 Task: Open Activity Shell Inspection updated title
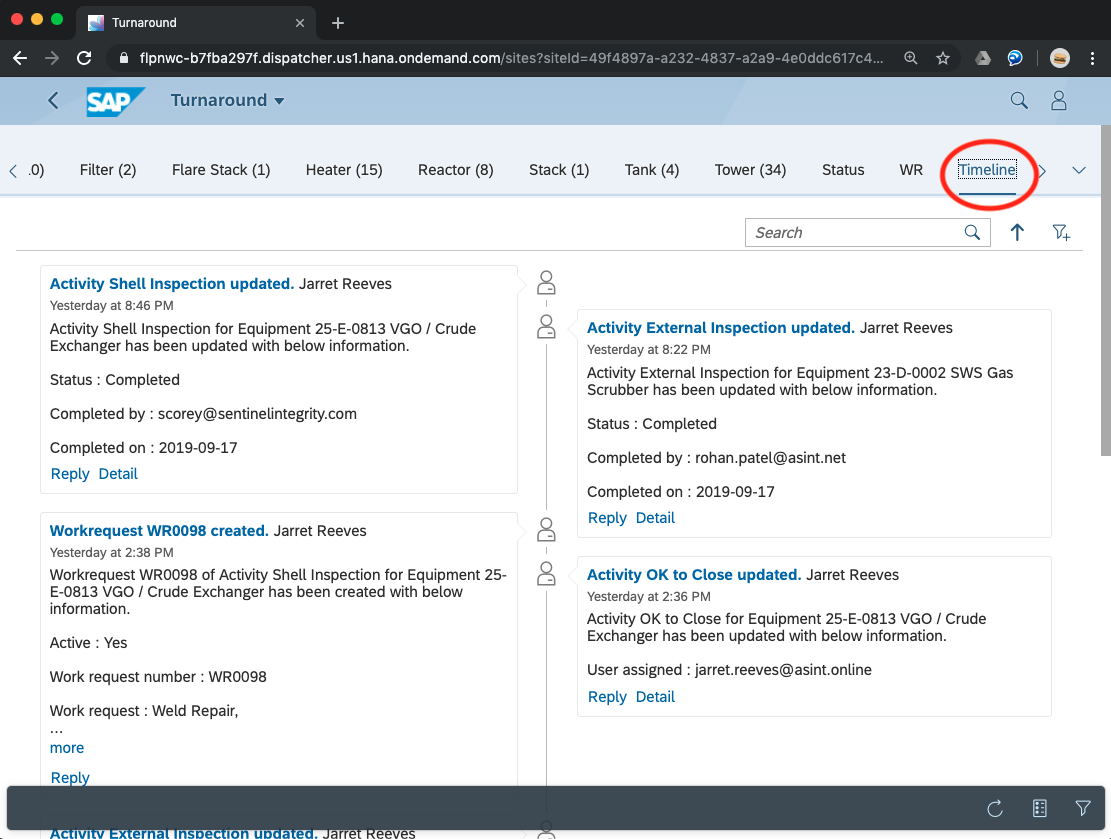171,283
